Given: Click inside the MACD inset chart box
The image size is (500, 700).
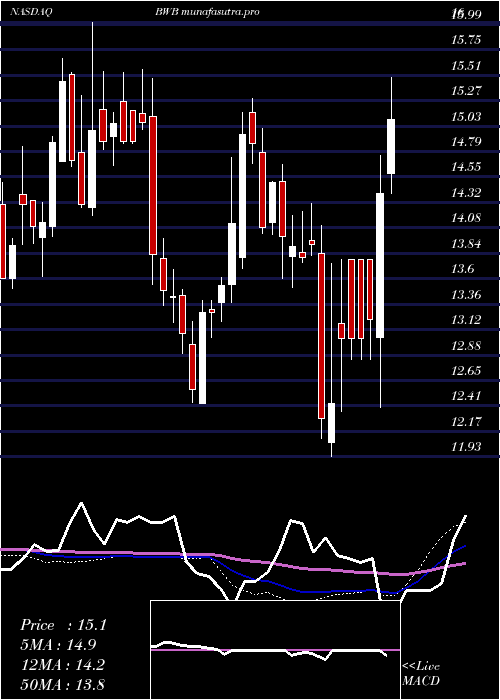Looking at the screenshot, I should (275, 650).
